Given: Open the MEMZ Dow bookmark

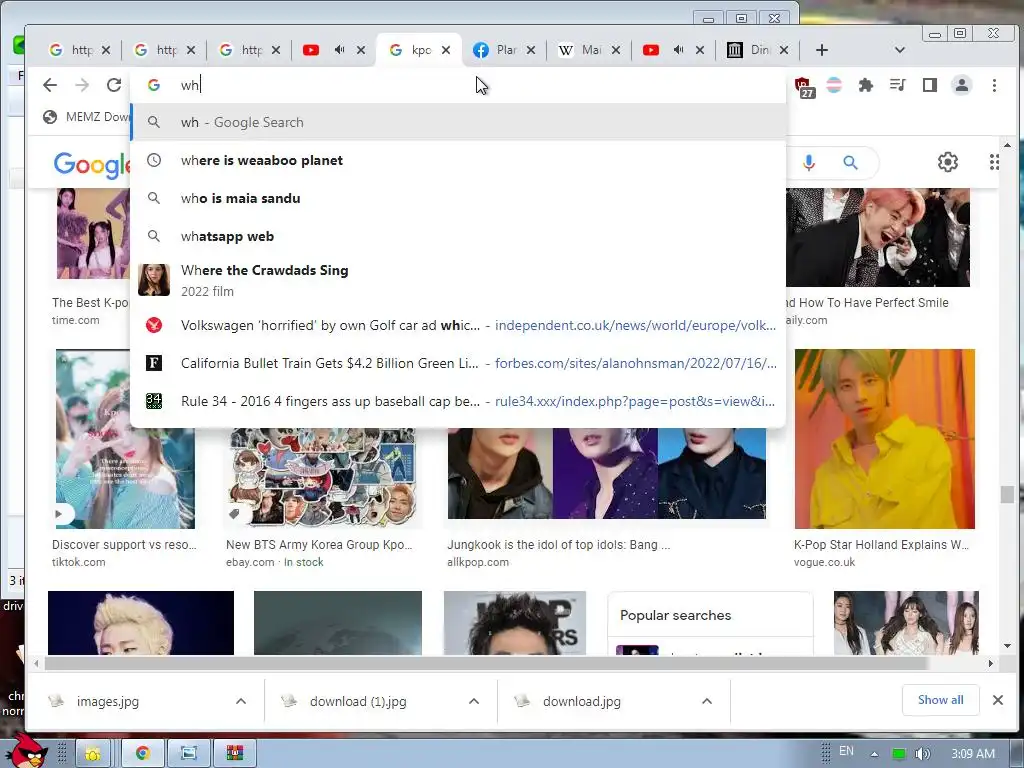Looking at the screenshot, I should 86,116.
